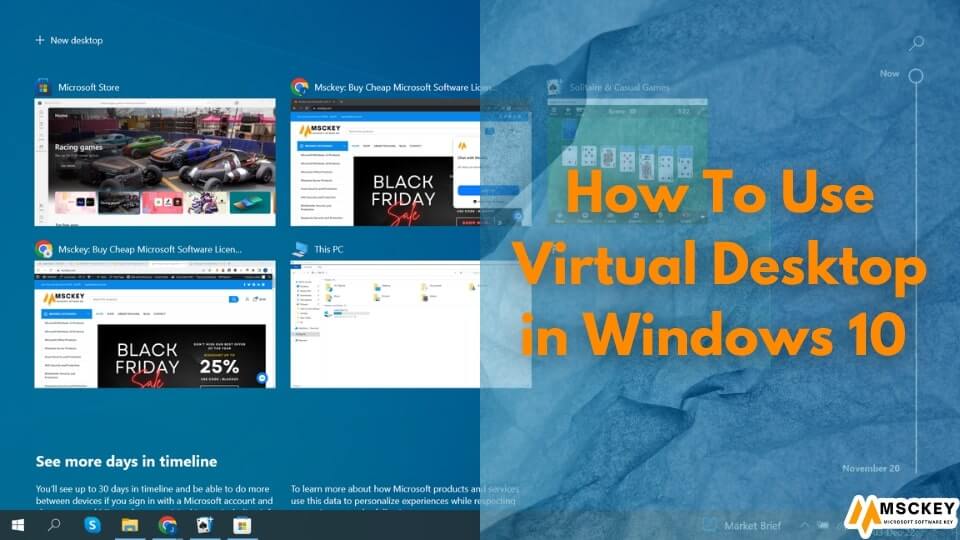960x540 pixels.
Task: Select the bottom-left Msckey Chrome window thumbnail
Action: [155, 324]
